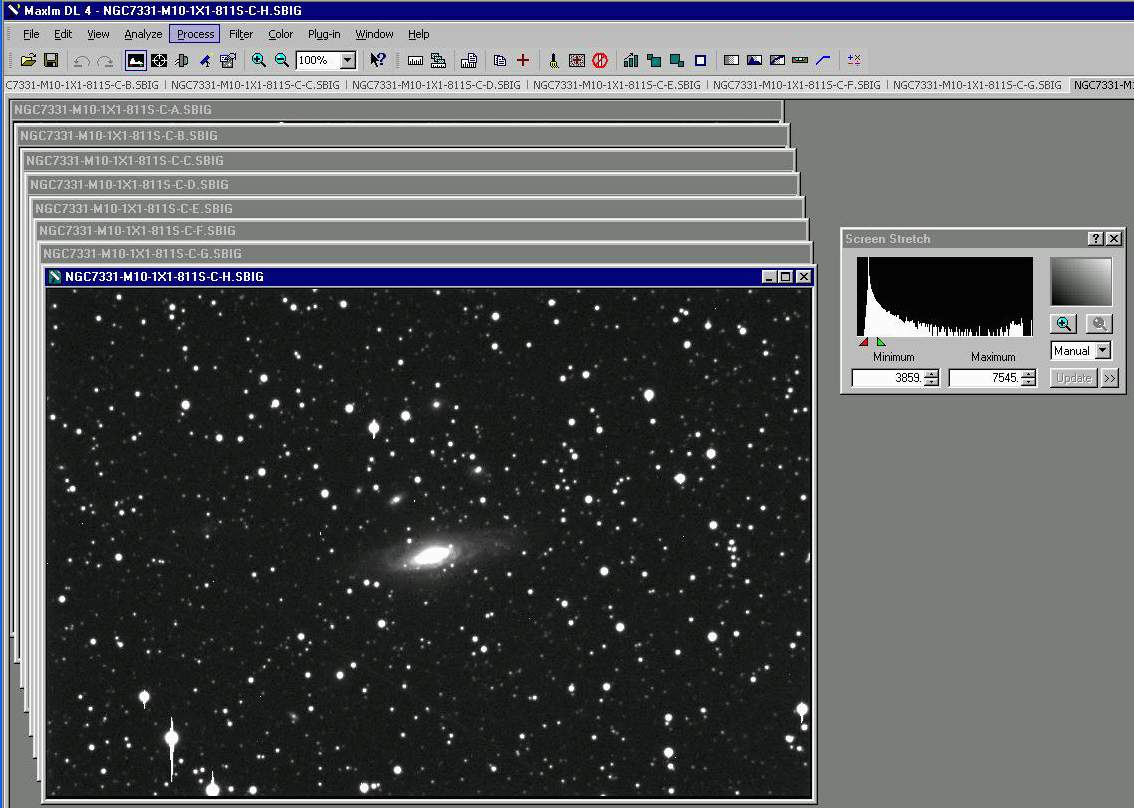Click the Screen Stretch help question button
Screen dimensions: 1134x808
click(x=1096, y=239)
